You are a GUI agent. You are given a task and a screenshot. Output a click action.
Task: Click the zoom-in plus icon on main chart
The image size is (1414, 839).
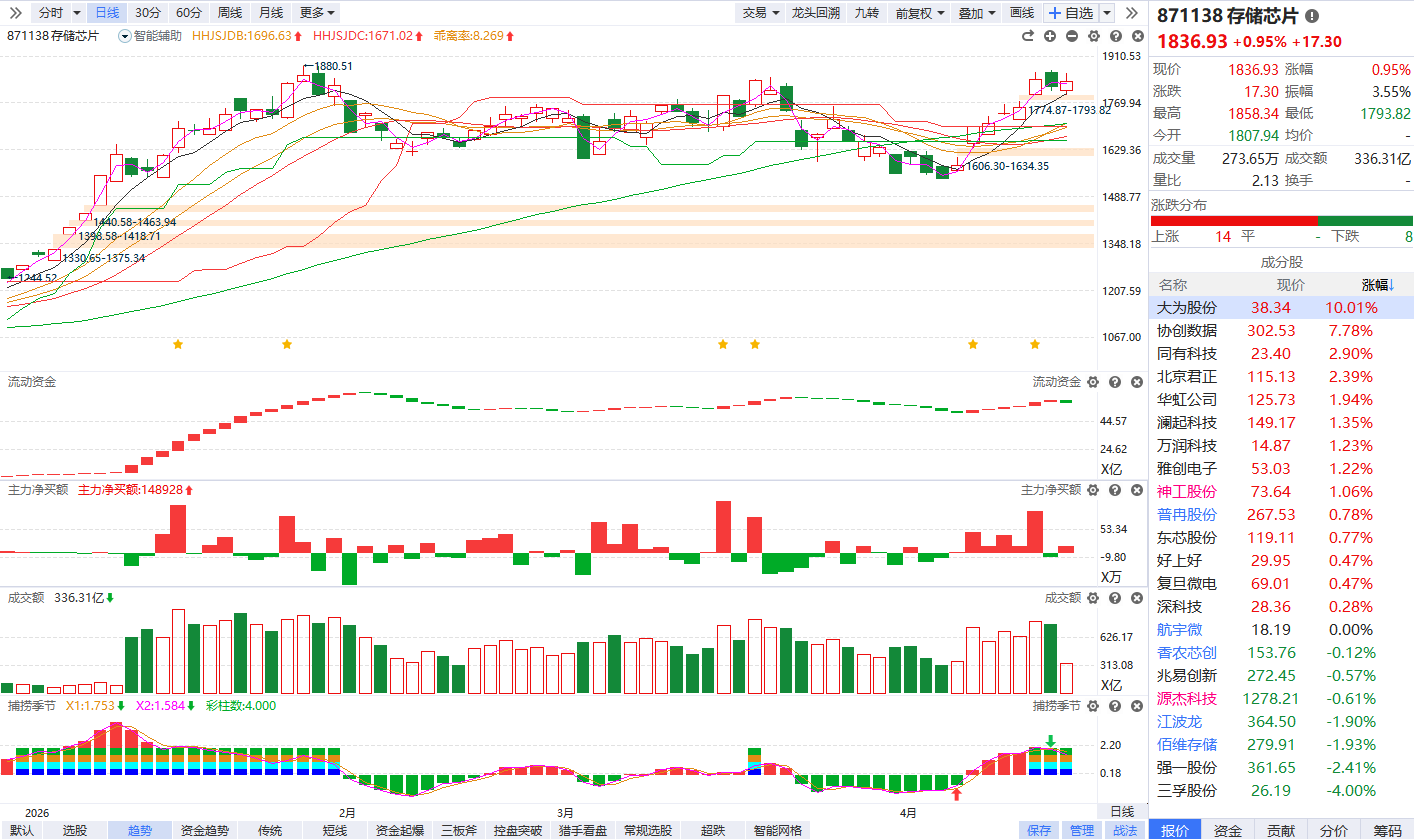1050,36
